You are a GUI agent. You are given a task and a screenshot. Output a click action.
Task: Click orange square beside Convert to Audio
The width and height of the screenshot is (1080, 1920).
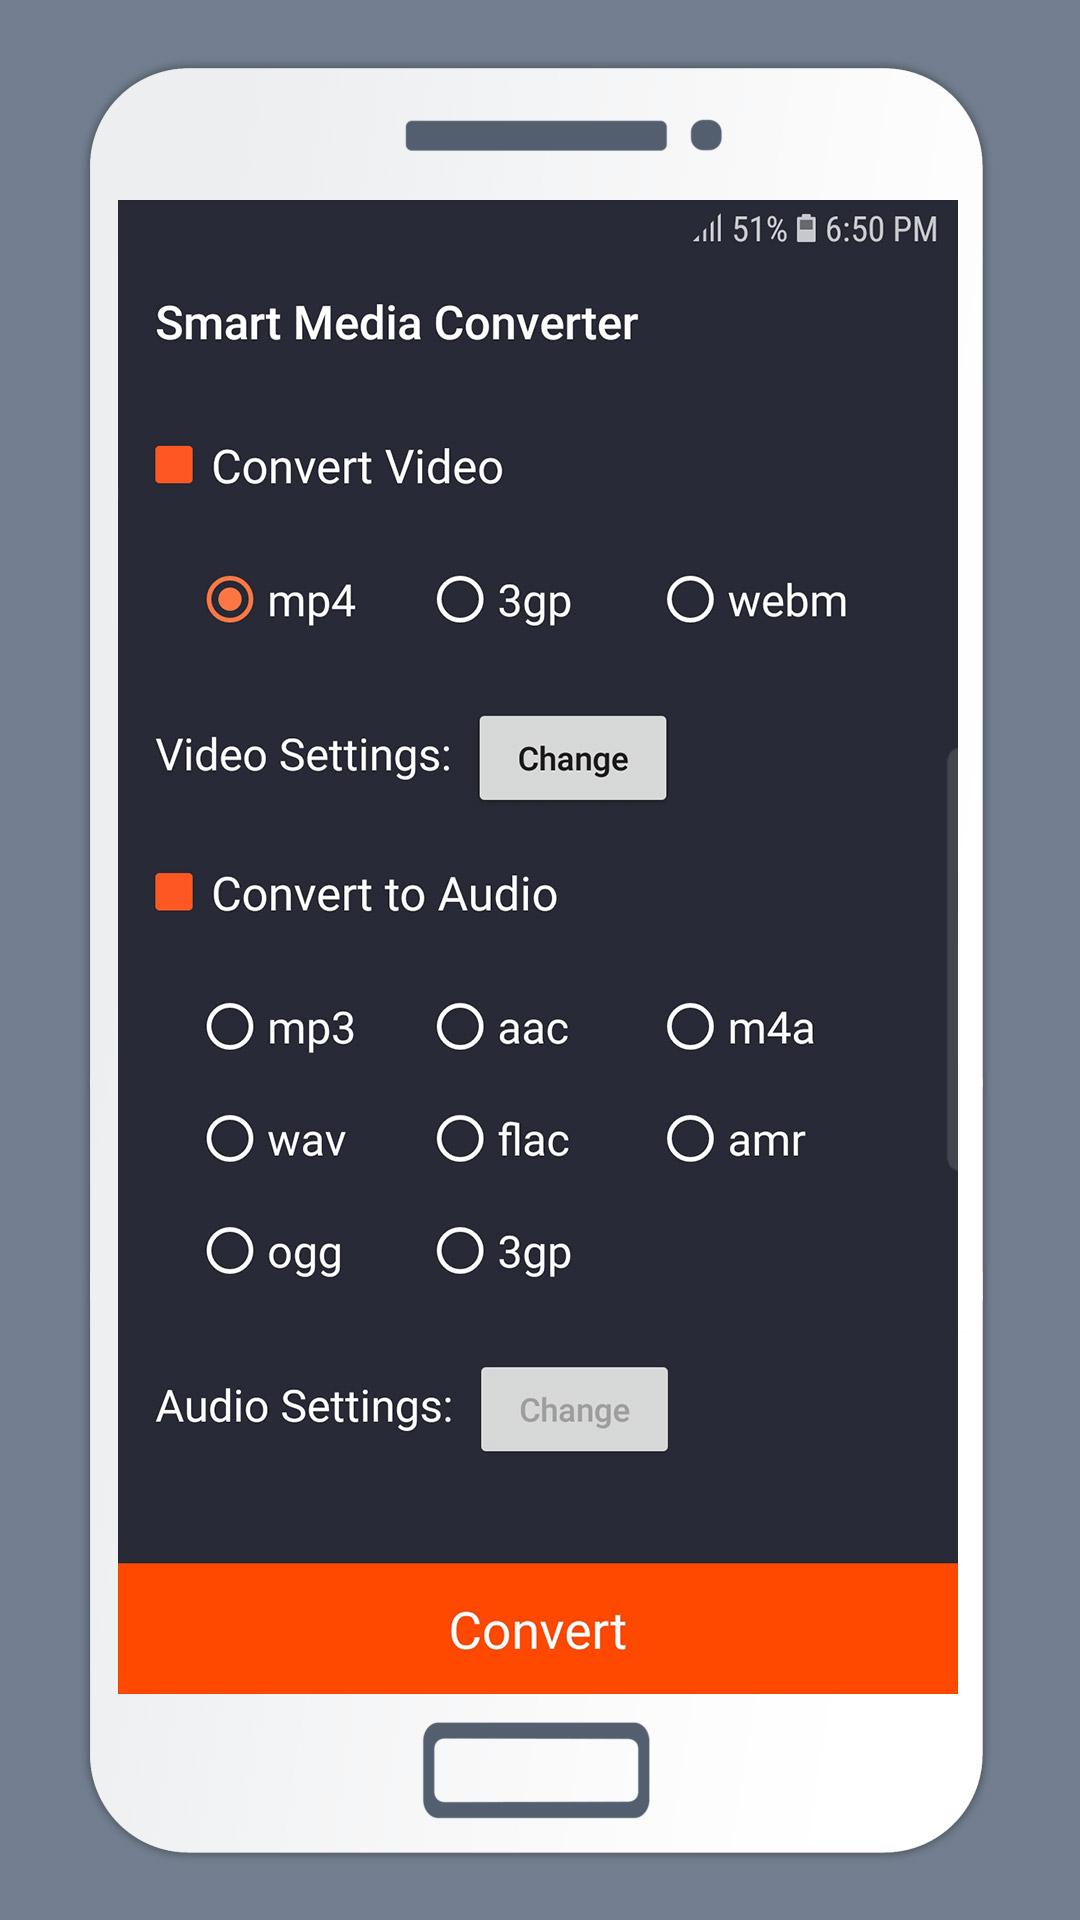174,892
